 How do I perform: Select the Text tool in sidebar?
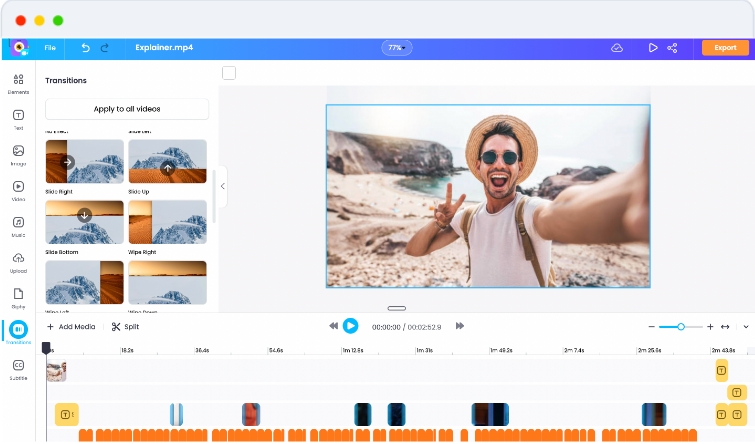(18, 116)
